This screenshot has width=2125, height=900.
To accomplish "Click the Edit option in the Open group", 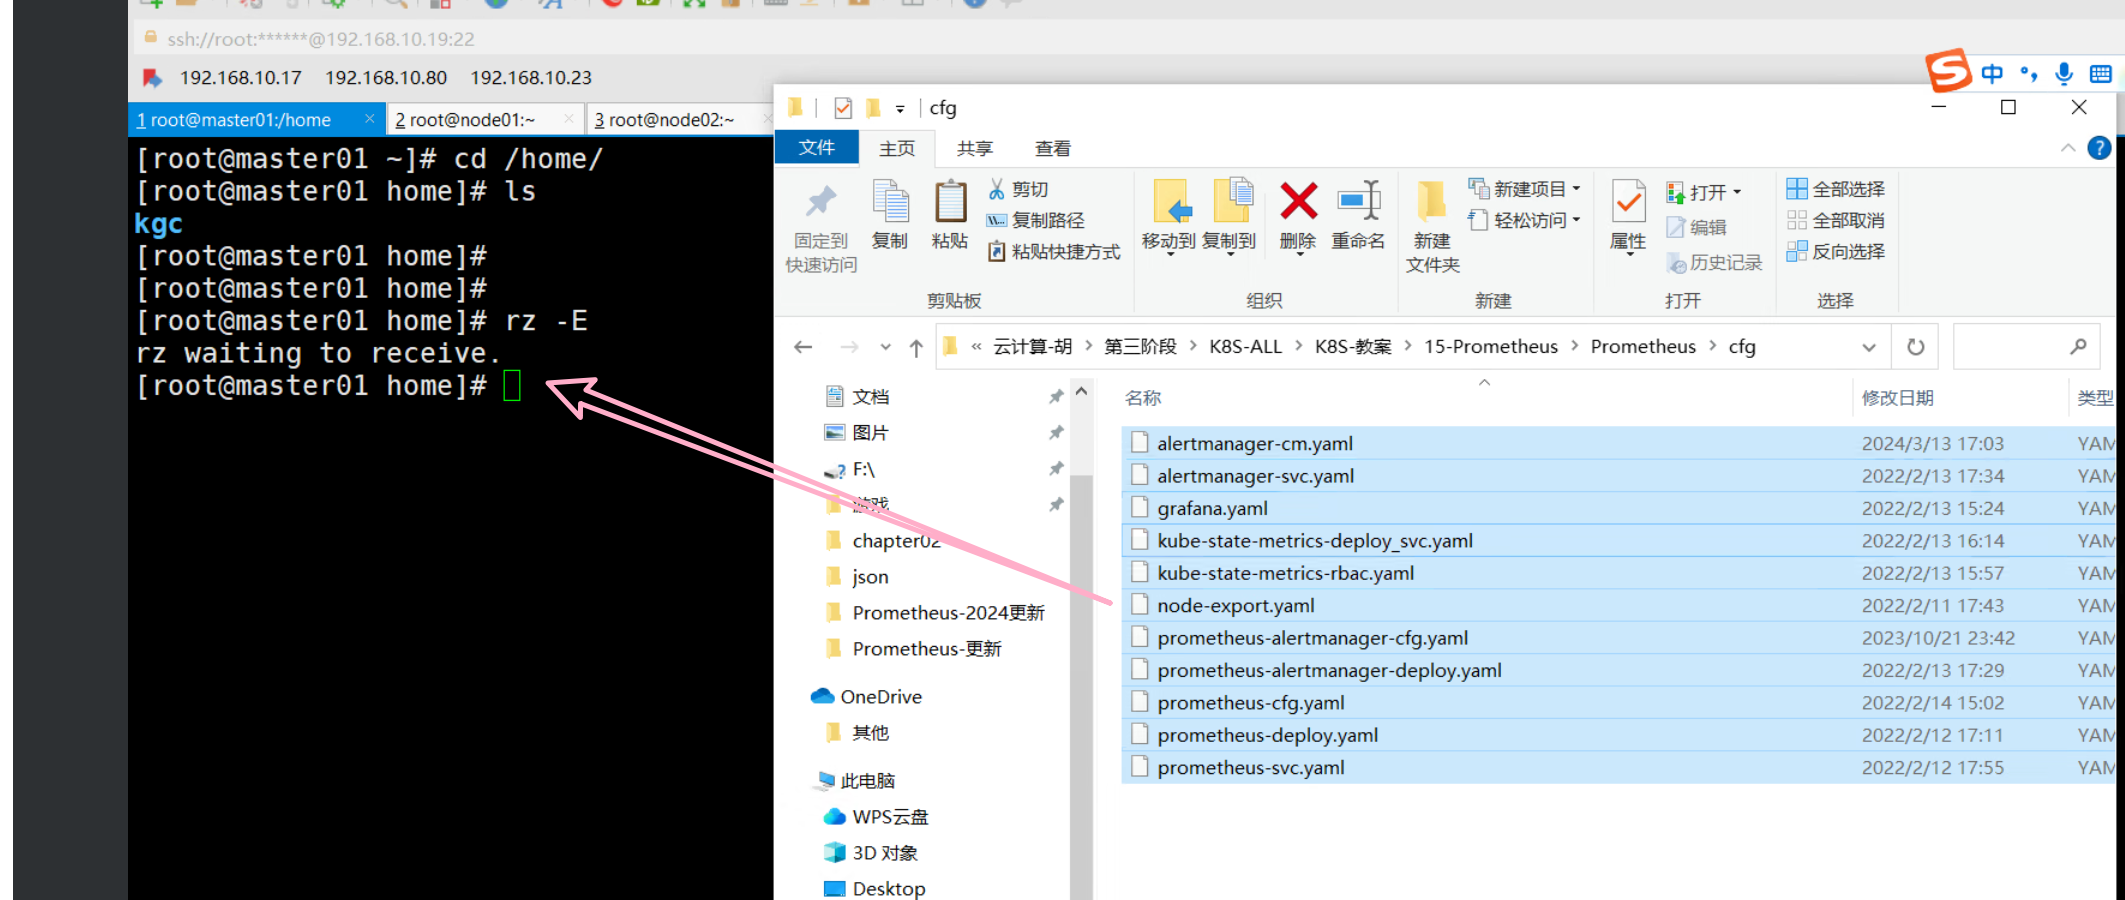I will click(x=1696, y=227).
